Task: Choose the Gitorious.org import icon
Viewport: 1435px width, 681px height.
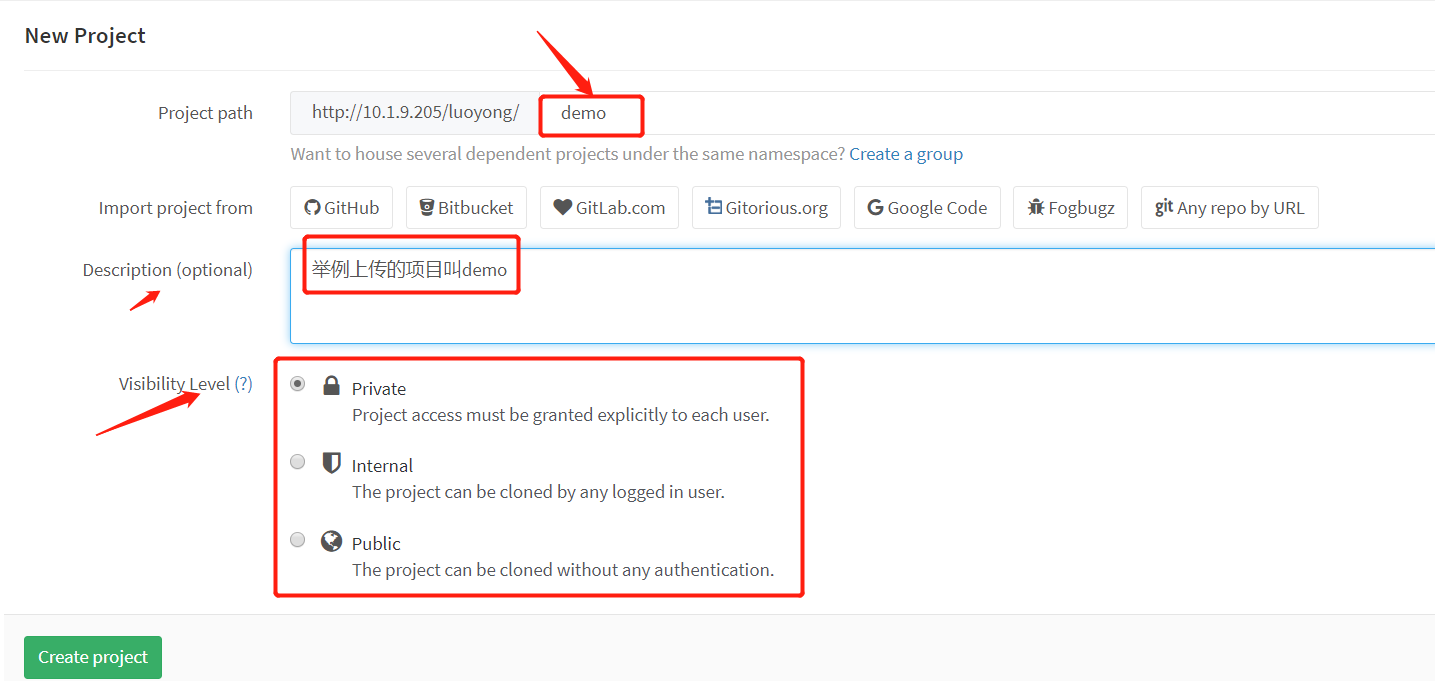Action: [712, 207]
